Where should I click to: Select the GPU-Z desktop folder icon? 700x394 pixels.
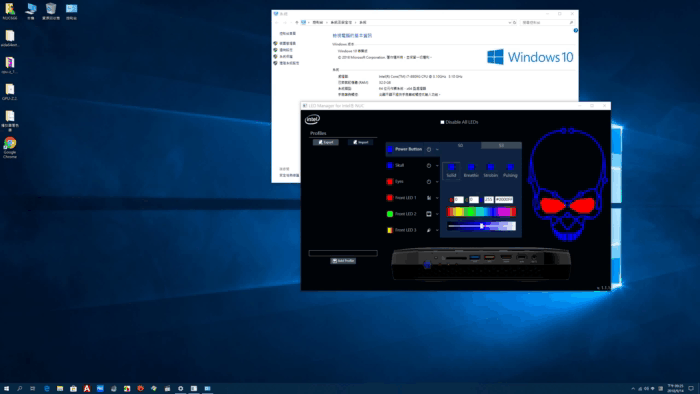(x=10, y=92)
